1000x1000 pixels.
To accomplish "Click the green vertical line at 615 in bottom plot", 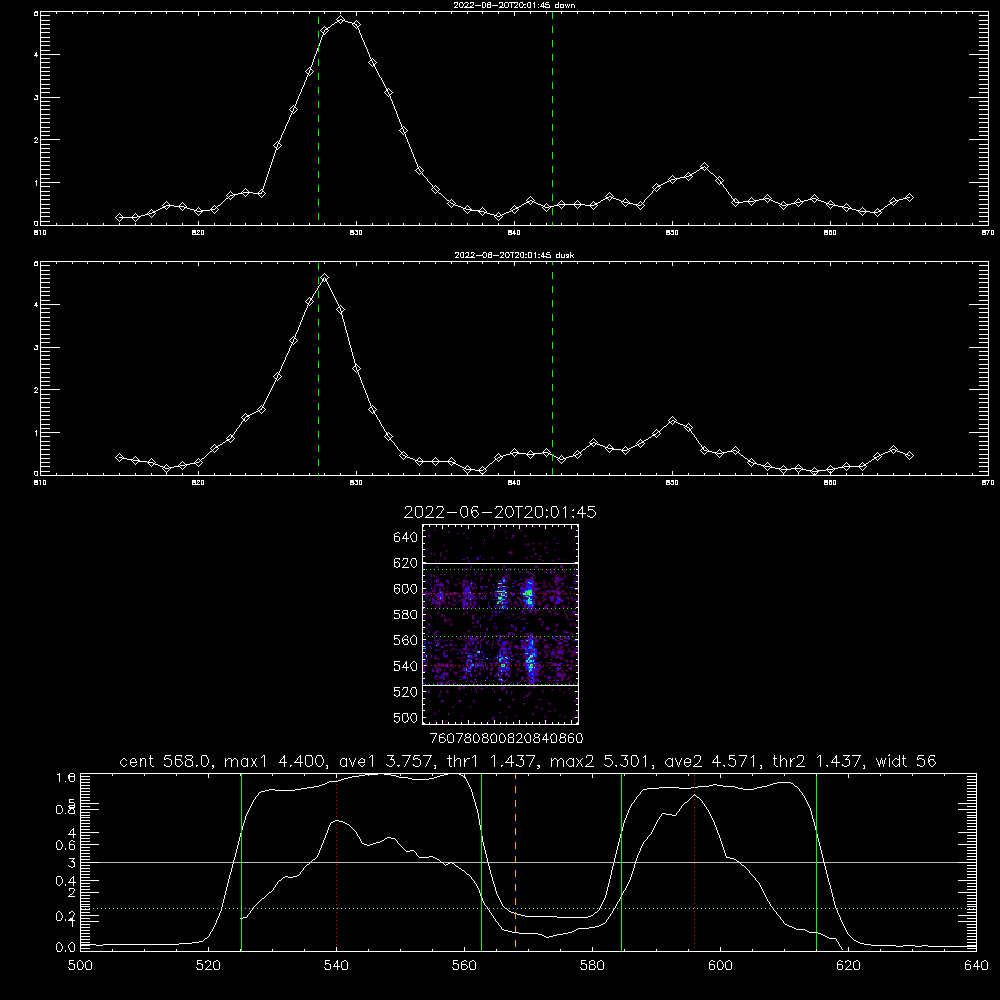I will pos(816,861).
